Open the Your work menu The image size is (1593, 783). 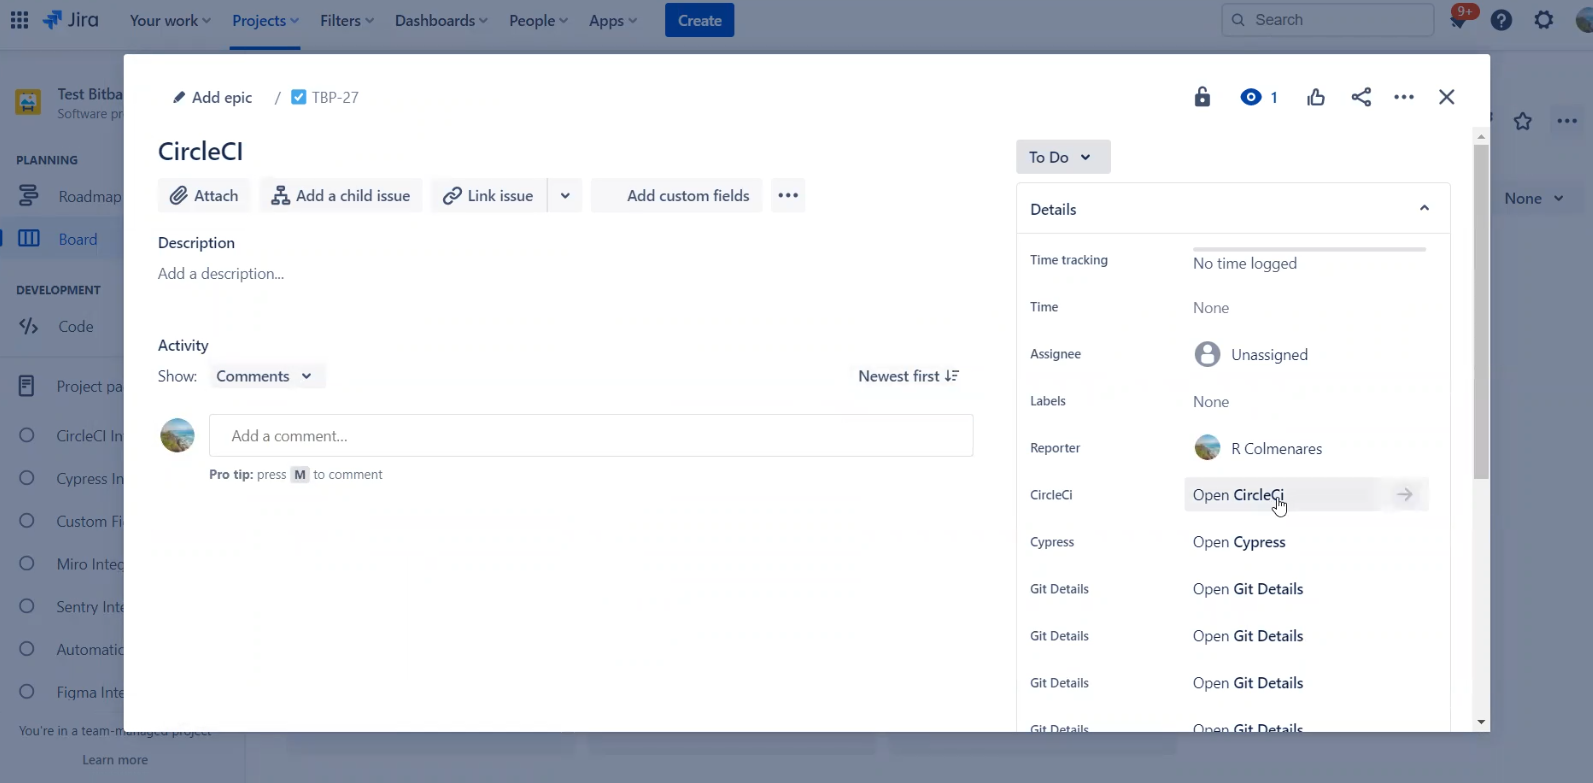pyautogui.click(x=170, y=20)
